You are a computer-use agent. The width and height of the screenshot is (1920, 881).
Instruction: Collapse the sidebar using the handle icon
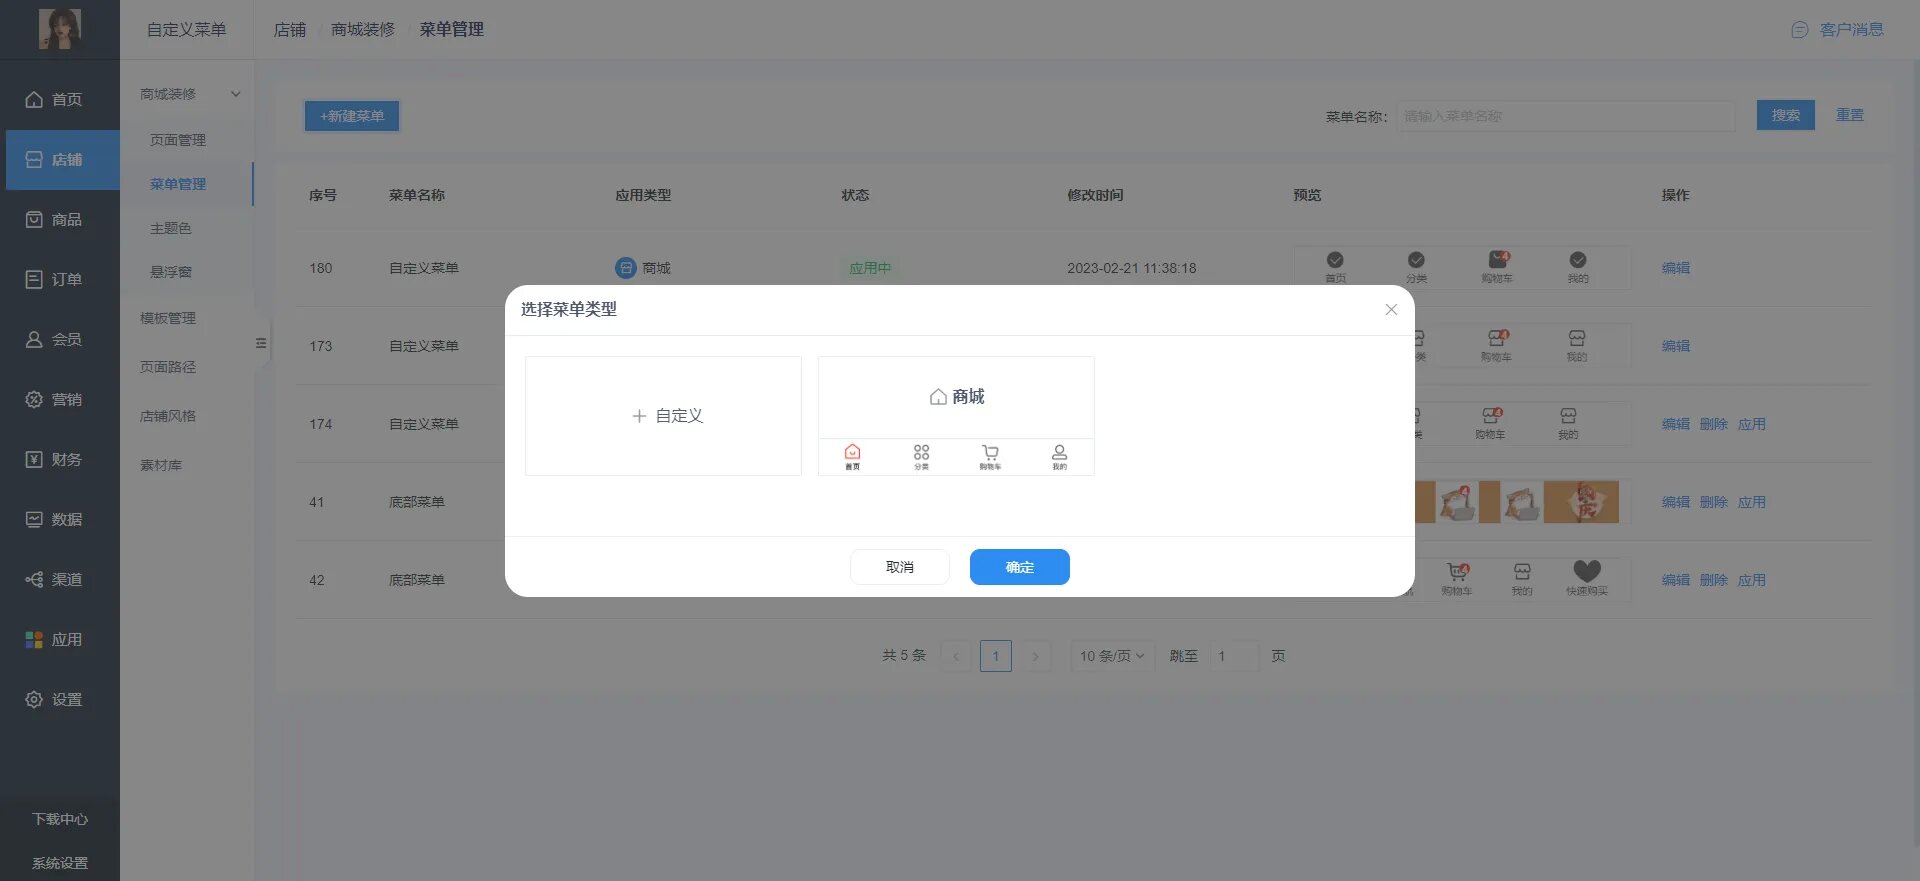point(261,343)
